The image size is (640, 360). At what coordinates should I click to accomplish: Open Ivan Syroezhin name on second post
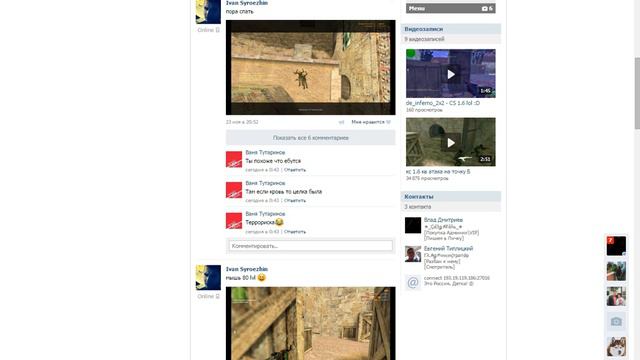247,269
